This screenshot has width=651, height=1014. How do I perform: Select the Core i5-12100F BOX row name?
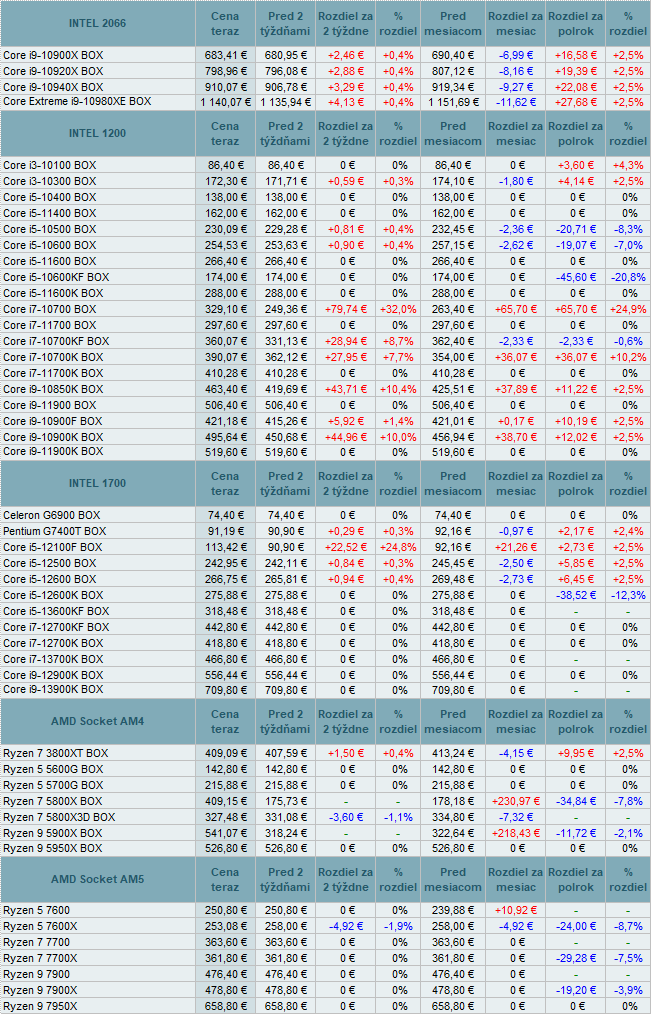pyautogui.click(x=52, y=547)
